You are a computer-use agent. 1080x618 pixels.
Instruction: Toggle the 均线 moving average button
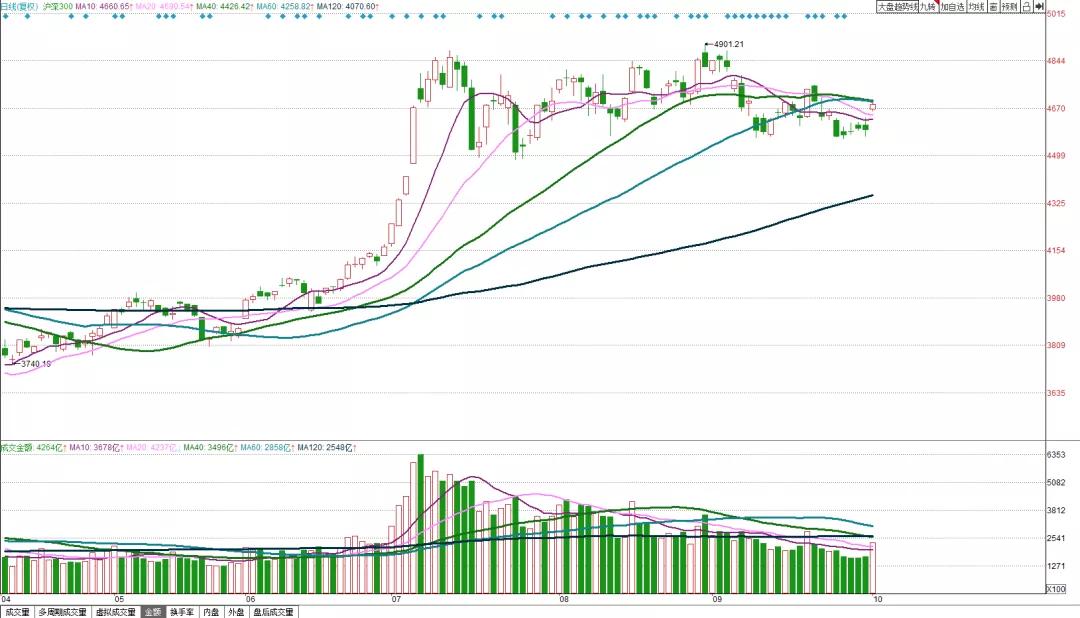976,6
